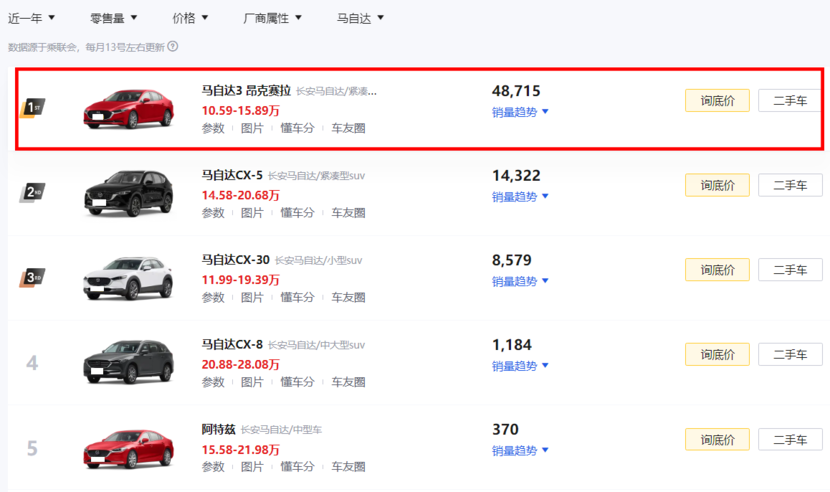Open 图片 for 阿特兹
830x492 pixels.
coord(252,467)
